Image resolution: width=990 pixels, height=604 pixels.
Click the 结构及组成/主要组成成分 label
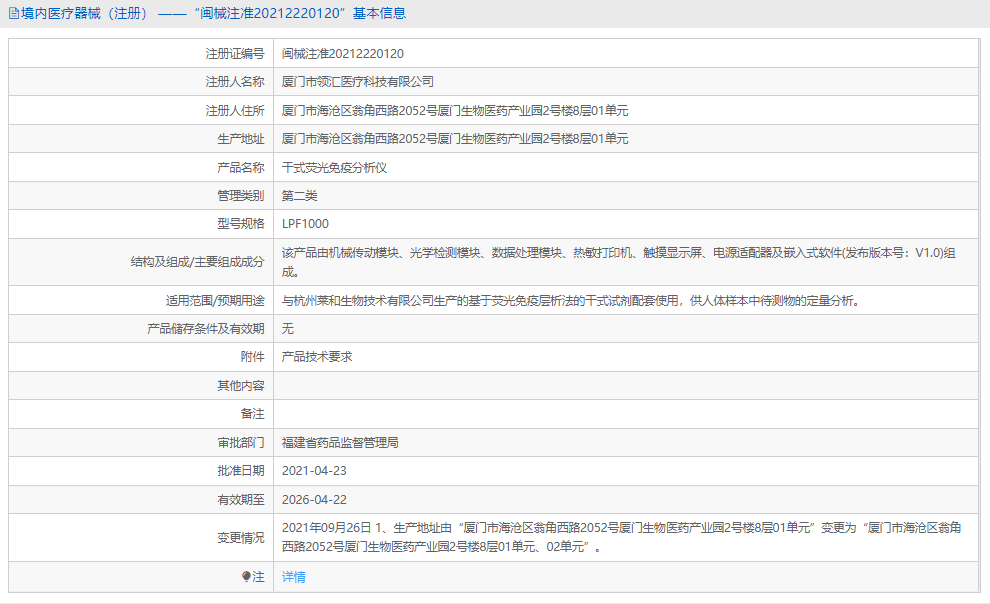(198, 262)
